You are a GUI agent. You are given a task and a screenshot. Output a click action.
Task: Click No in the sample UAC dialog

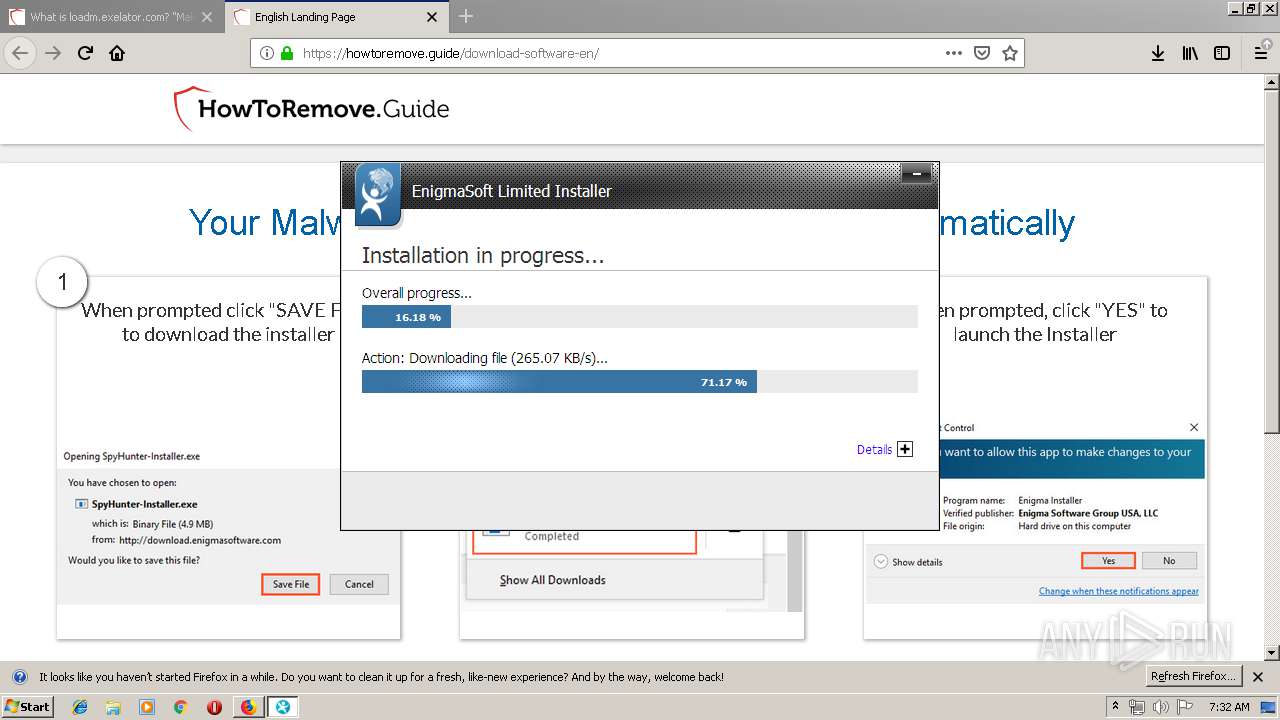click(x=1169, y=561)
